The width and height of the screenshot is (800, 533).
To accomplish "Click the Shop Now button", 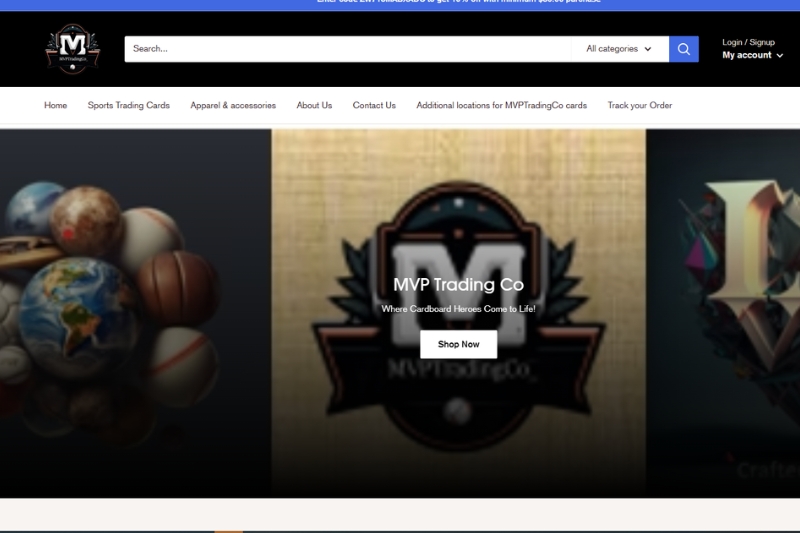I will click(459, 344).
